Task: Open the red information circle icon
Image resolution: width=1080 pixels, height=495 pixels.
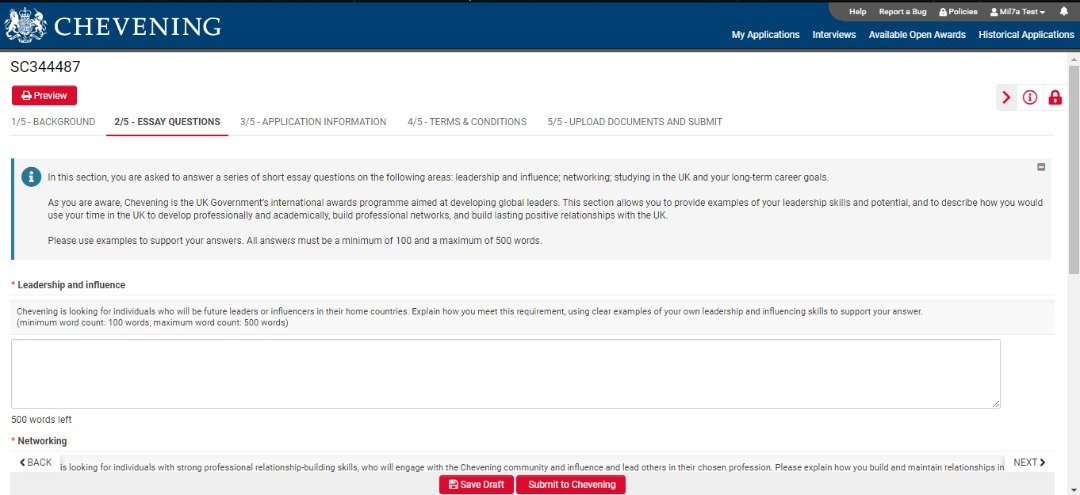Action: (x=1030, y=98)
